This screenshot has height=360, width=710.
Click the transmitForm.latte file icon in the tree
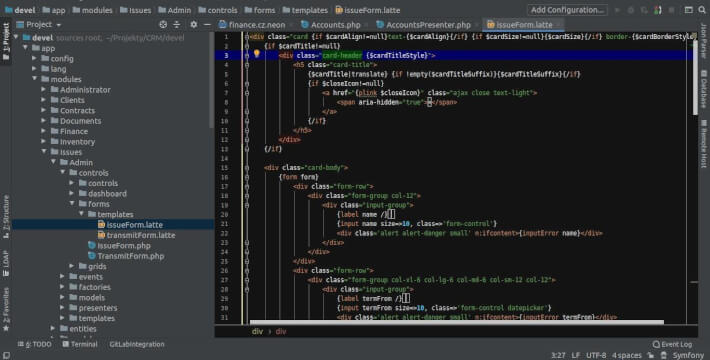(101, 235)
